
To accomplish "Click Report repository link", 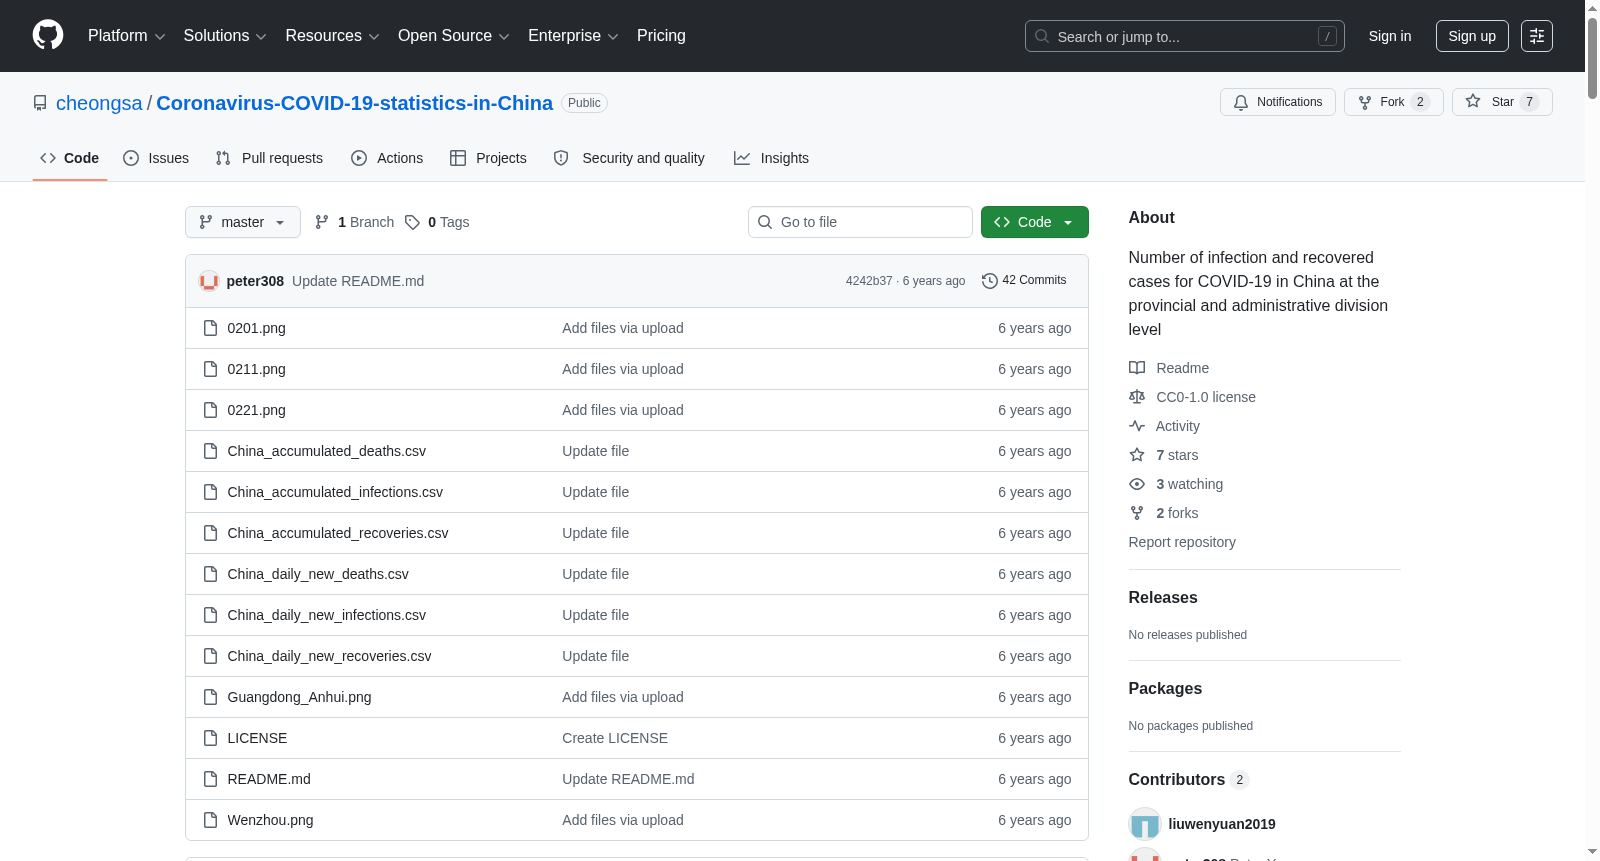I will click(x=1182, y=542).
